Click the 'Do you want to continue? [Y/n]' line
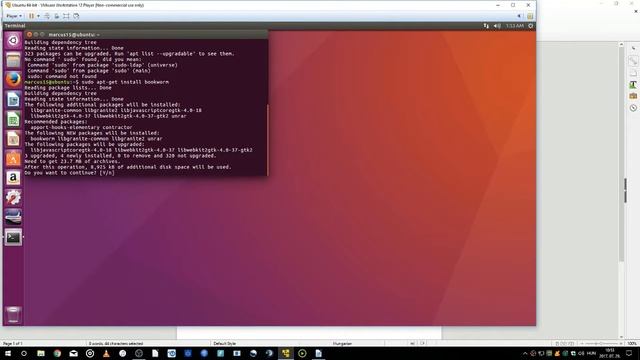This screenshot has width=640, height=360. tap(69, 173)
